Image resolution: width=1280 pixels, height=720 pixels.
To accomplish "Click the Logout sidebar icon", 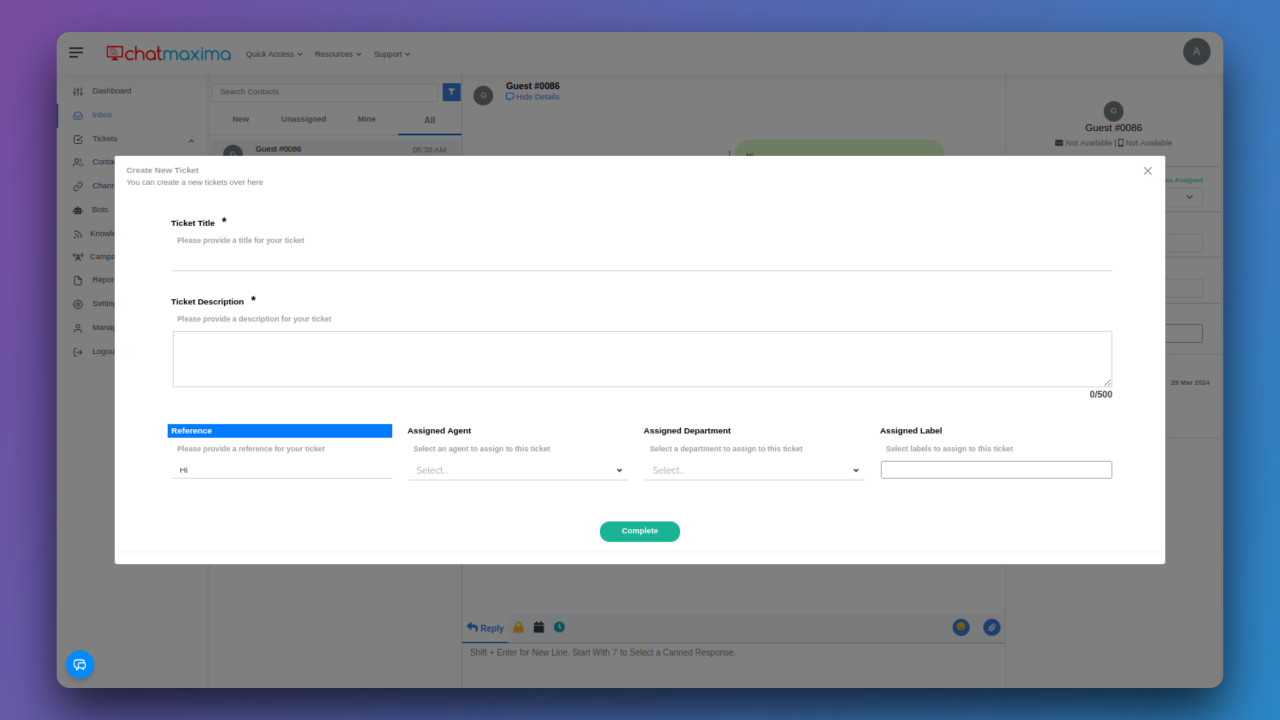I will pos(78,352).
